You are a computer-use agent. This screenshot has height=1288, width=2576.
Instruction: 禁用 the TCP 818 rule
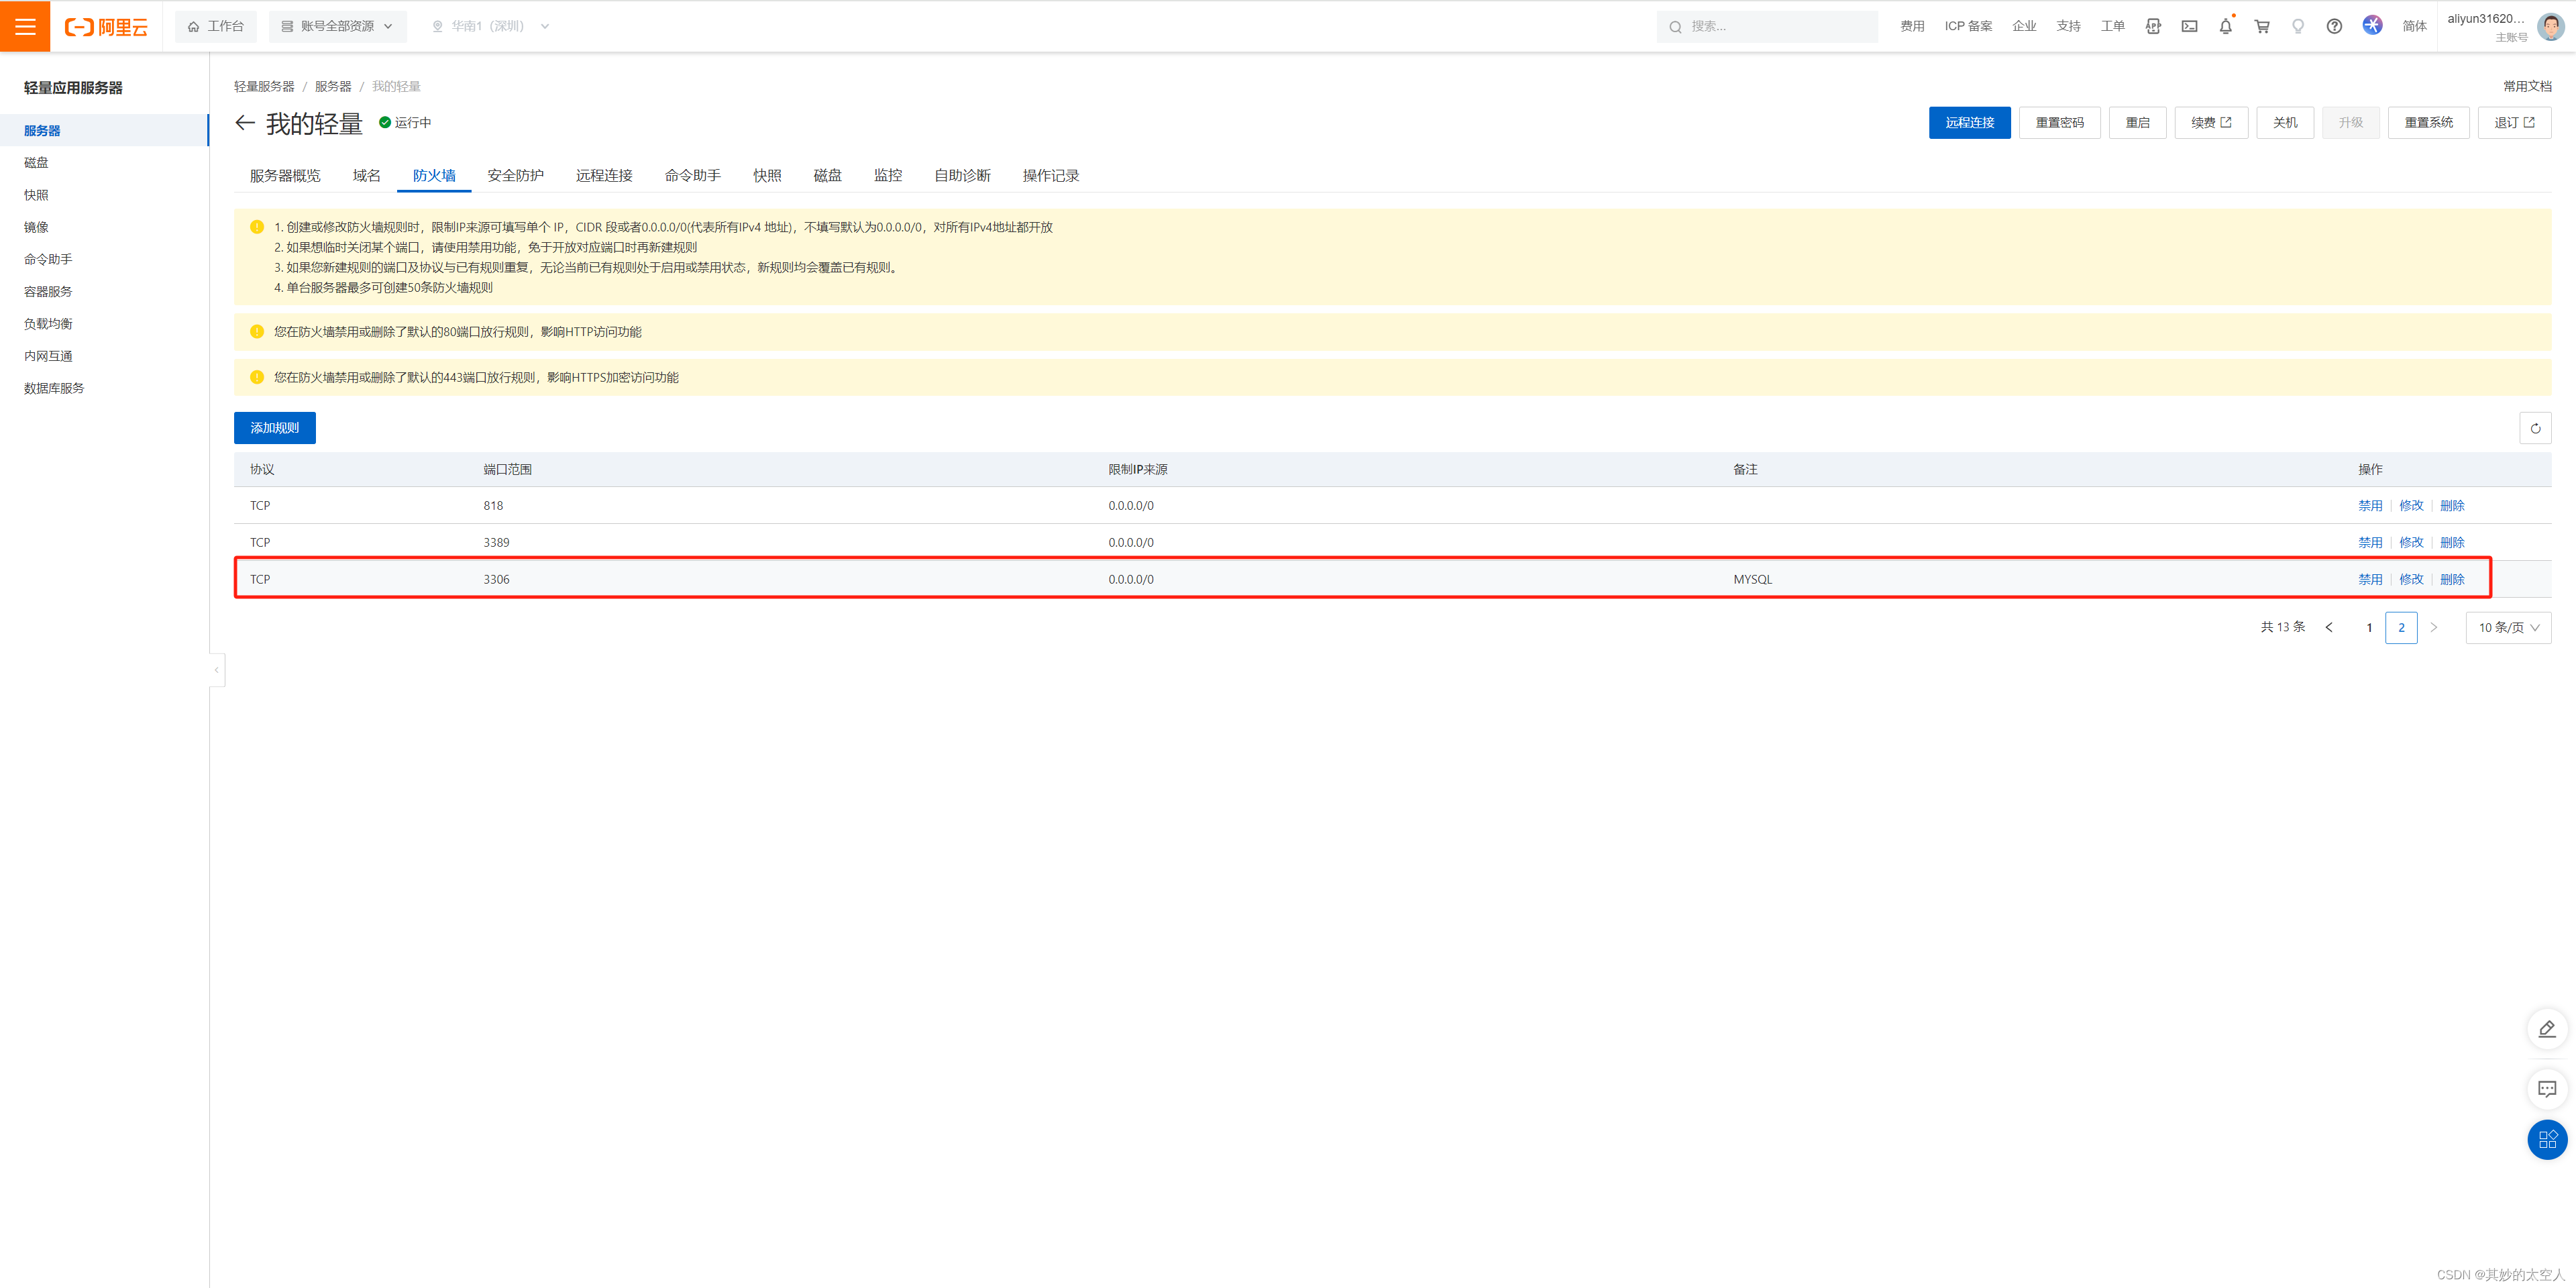pyautogui.click(x=2370, y=505)
